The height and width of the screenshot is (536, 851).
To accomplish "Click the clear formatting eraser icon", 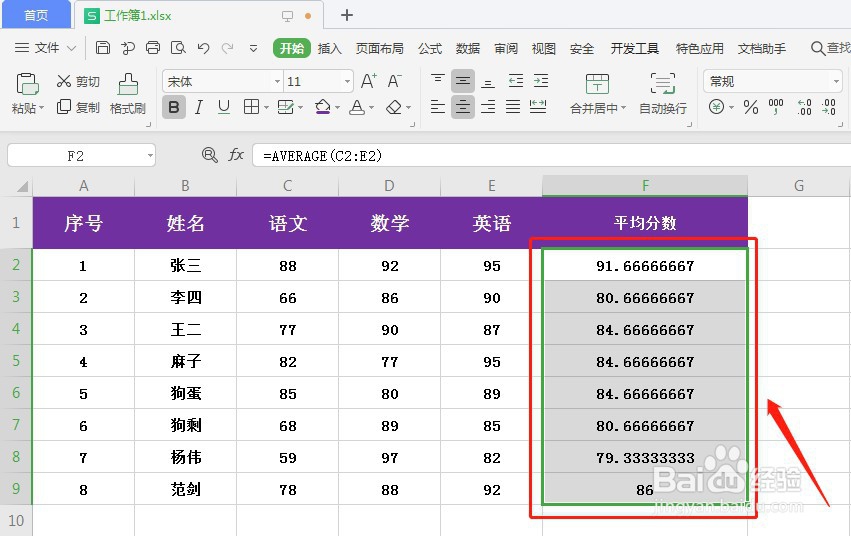I will click(x=394, y=107).
